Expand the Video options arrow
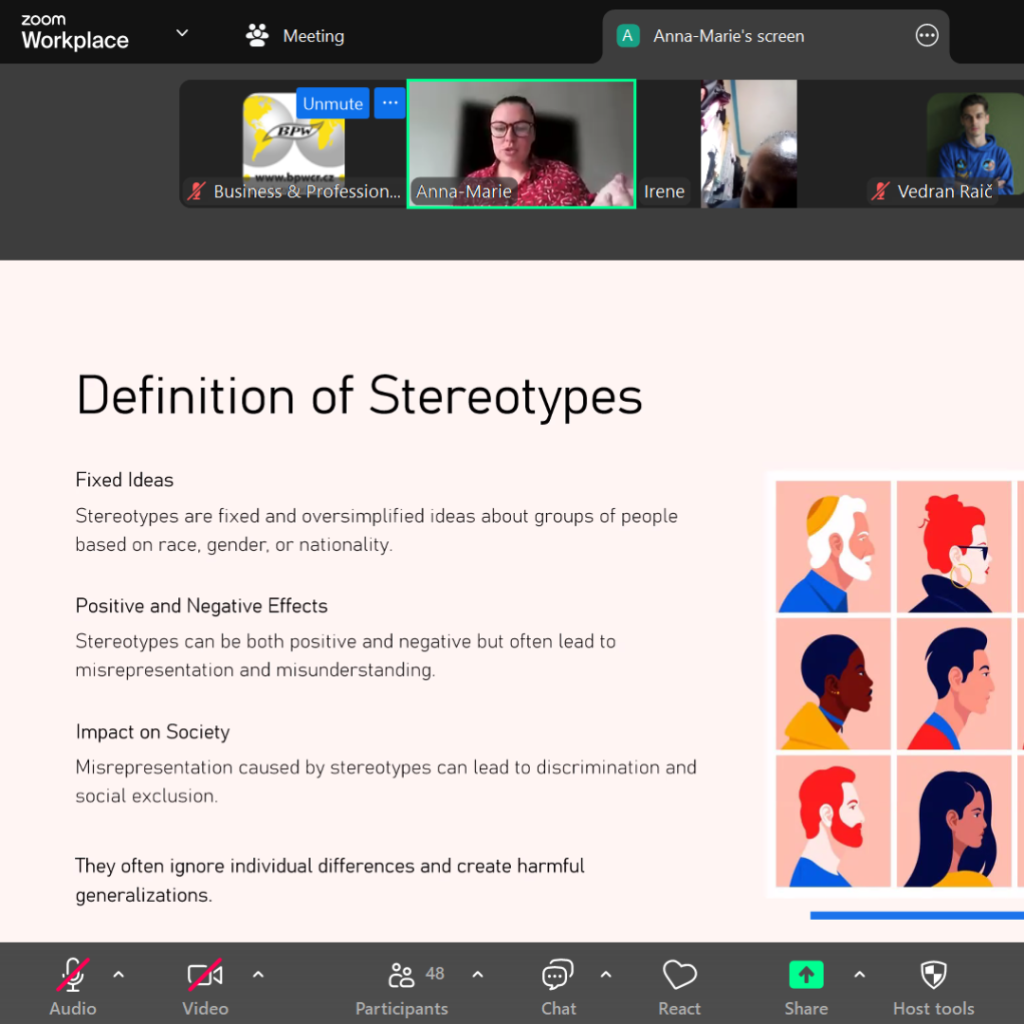Image resolution: width=1024 pixels, height=1024 pixels. click(258, 974)
